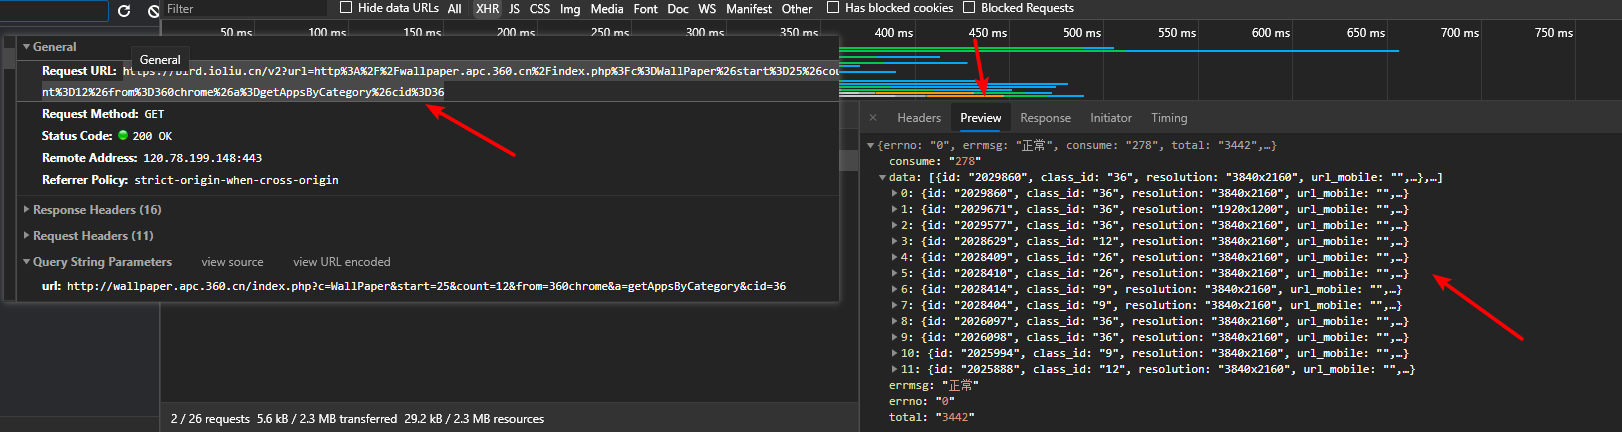Viewport: 1622px width, 432px height.
Task: Filter requests by Manifest type
Action: tap(749, 9)
